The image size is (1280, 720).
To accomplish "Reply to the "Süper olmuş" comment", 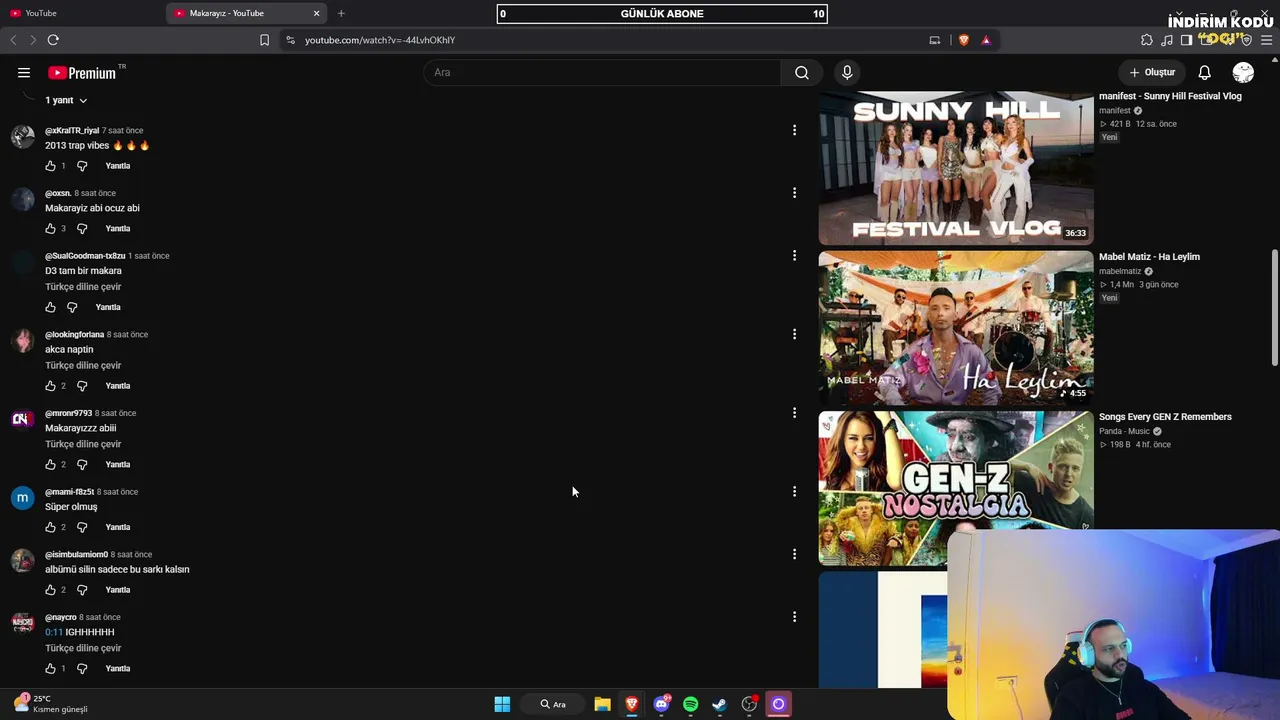I will [118, 527].
